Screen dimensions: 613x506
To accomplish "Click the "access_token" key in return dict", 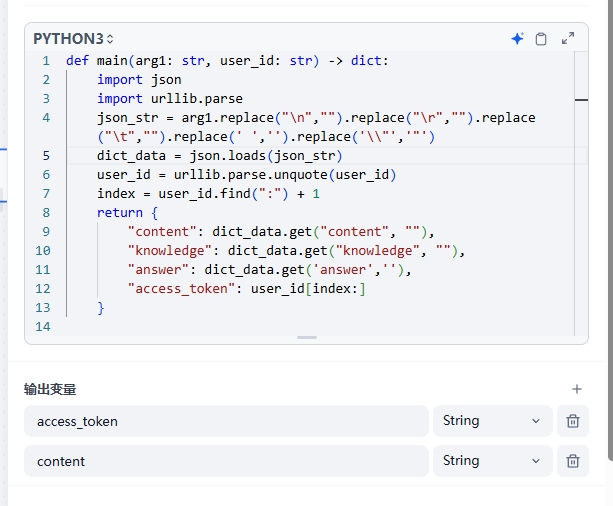I will click(x=183, y=289).
